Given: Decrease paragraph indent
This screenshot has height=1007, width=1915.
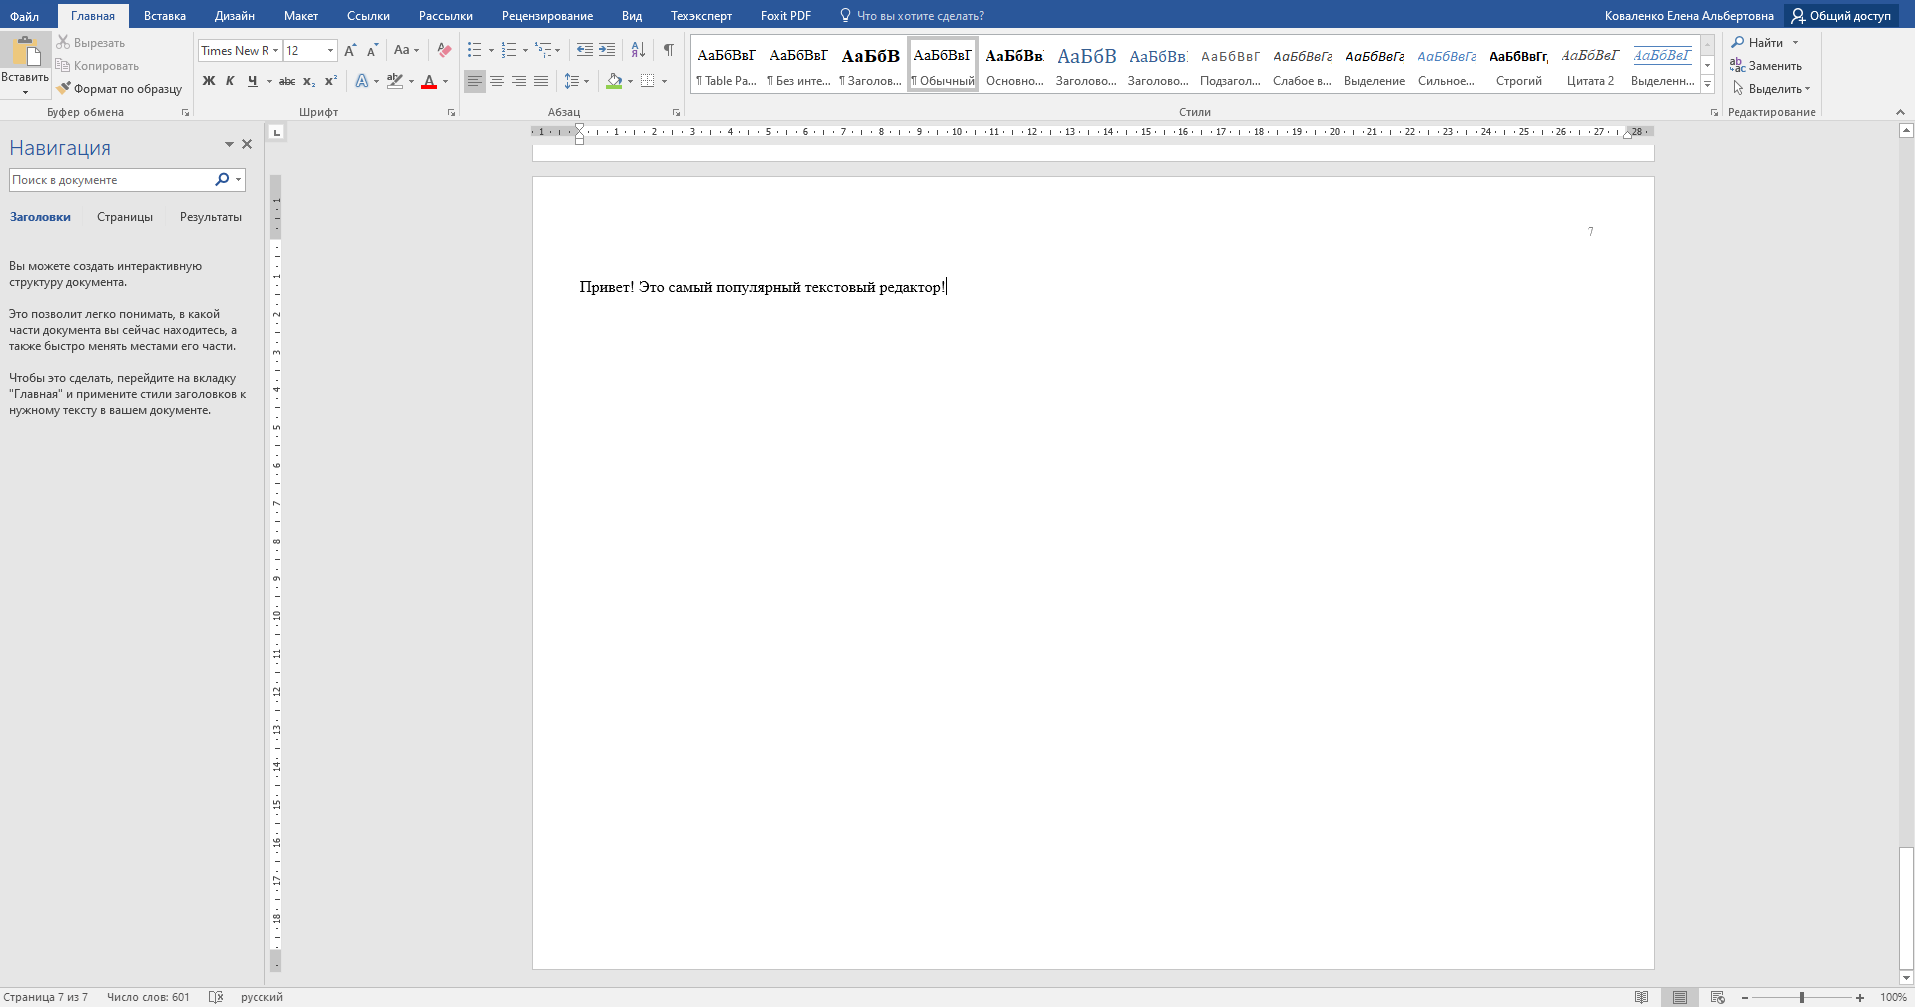Looking at the screenshot, I should coord(585,50).
